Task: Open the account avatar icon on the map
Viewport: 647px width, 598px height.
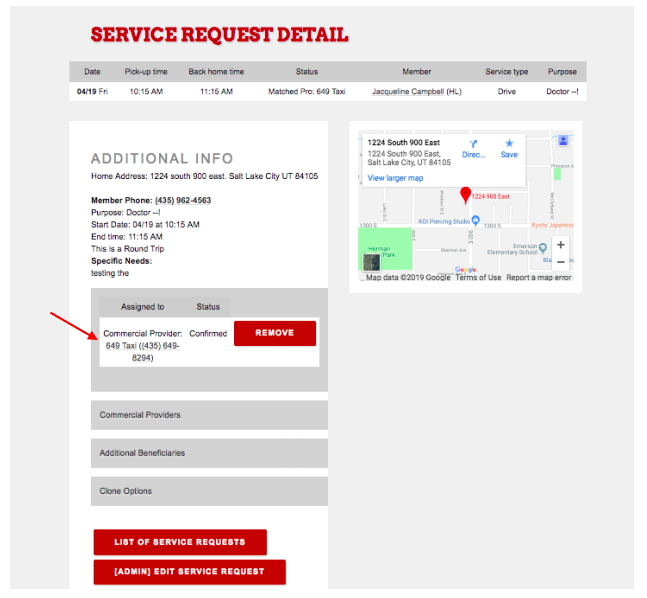Action: 563,140
